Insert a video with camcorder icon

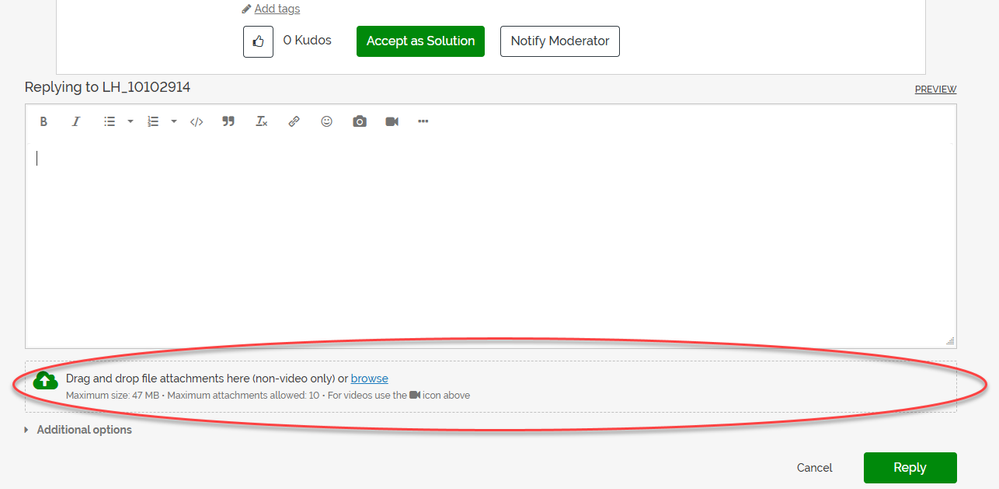[x=392, y=122]
